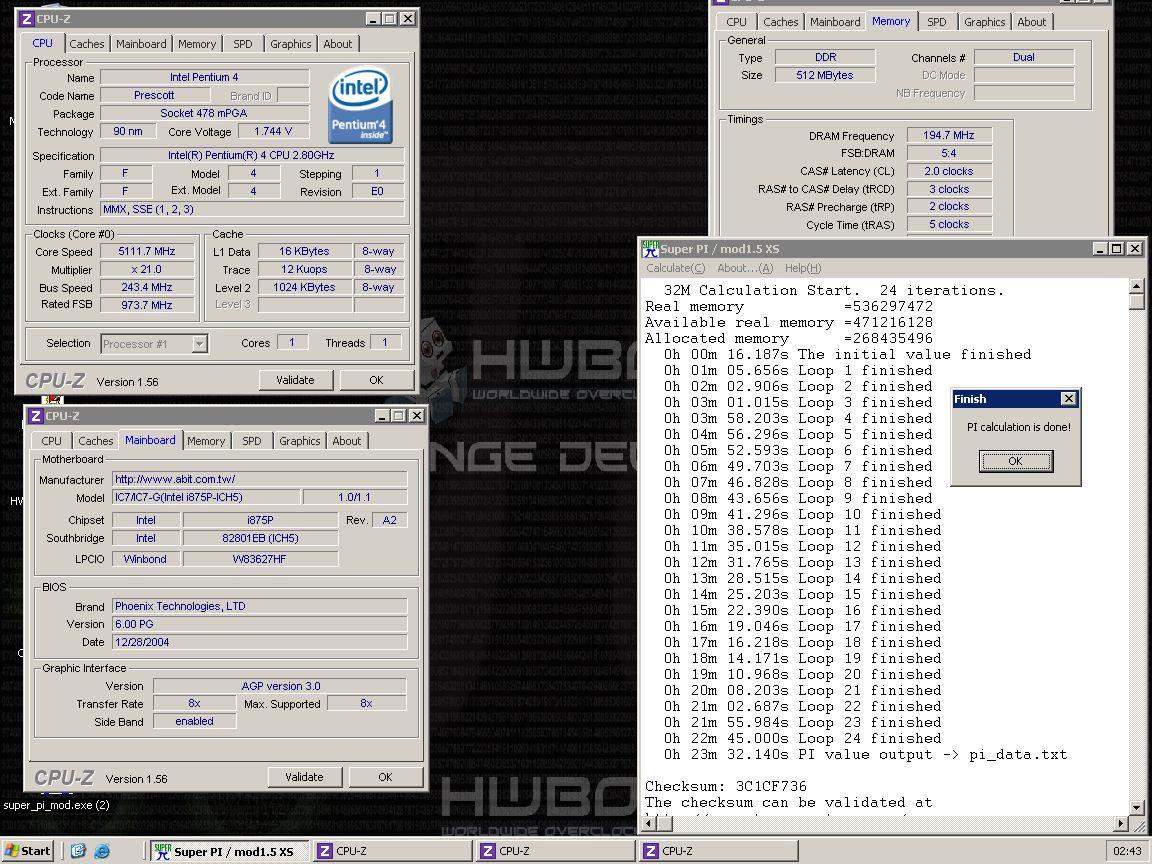Click OK in CPU tab window
1152x864 pixels.
pos(376,380)
